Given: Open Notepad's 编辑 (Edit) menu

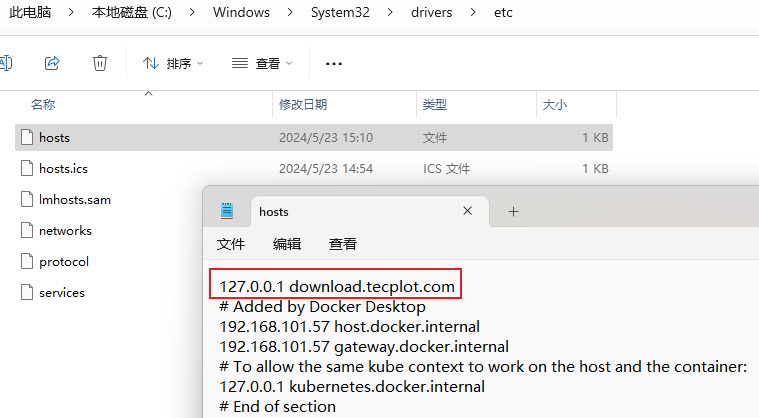Looking at the screenshot, I should pos(287,244).
